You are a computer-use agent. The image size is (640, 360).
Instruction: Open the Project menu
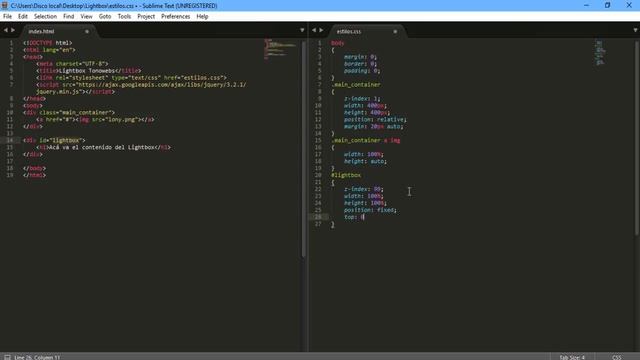click(146, 16)
